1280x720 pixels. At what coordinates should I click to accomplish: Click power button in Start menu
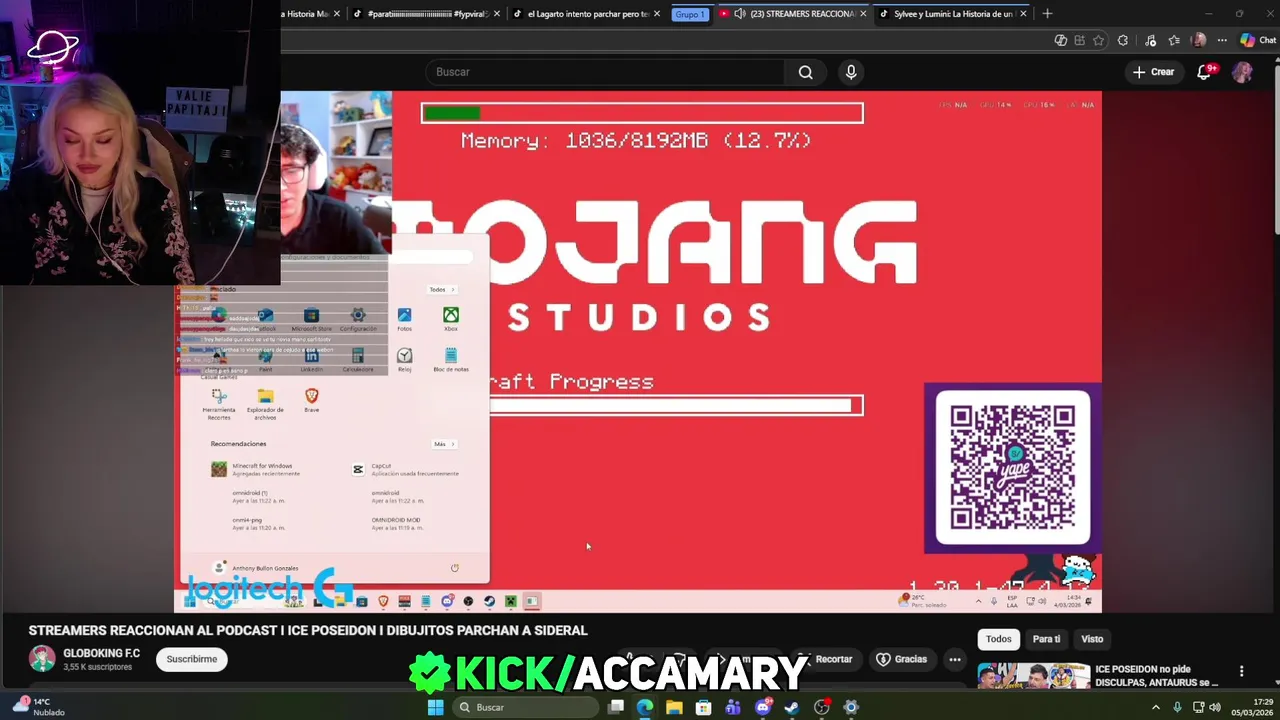454,568
